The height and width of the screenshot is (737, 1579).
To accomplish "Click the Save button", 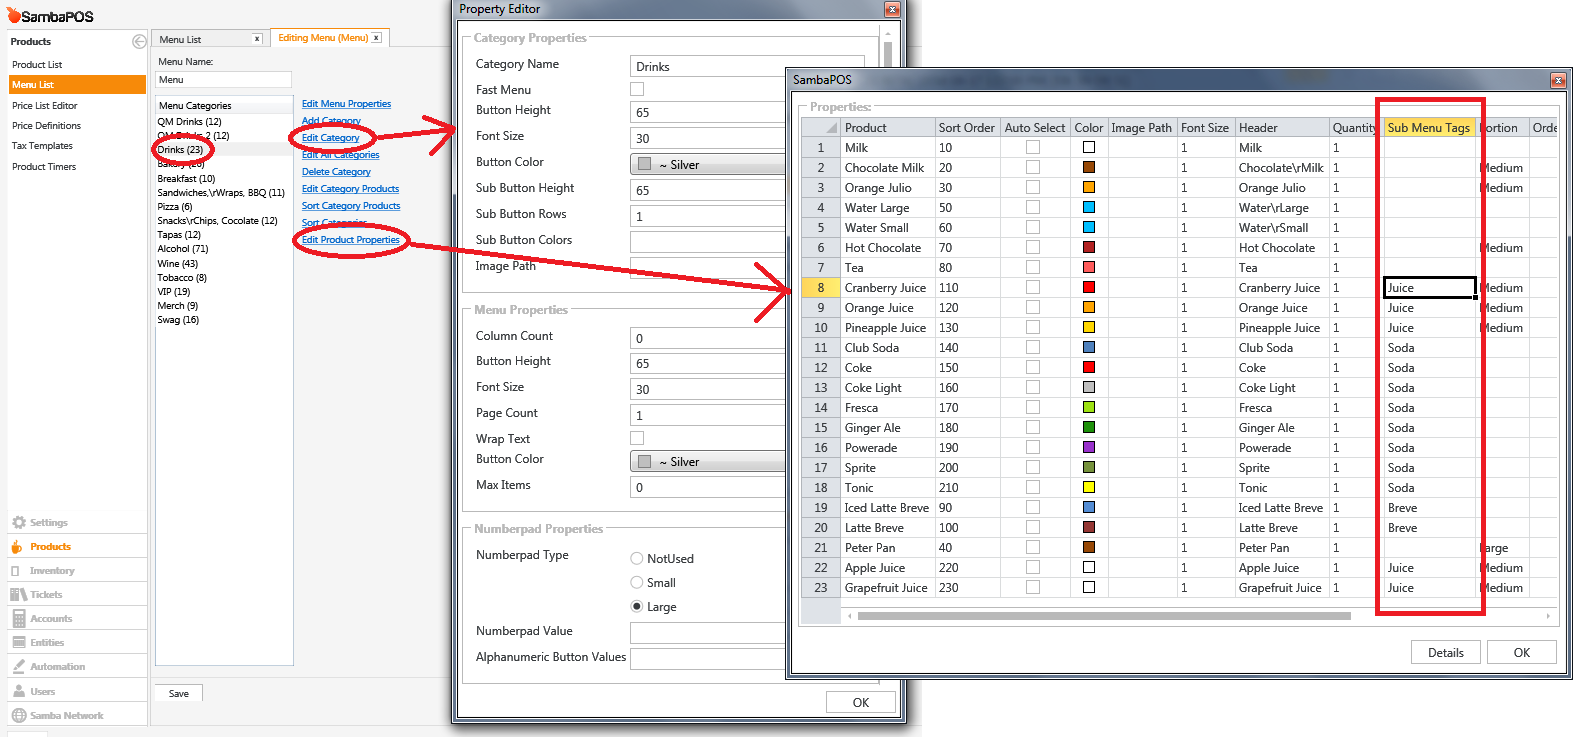I will 179,693.
